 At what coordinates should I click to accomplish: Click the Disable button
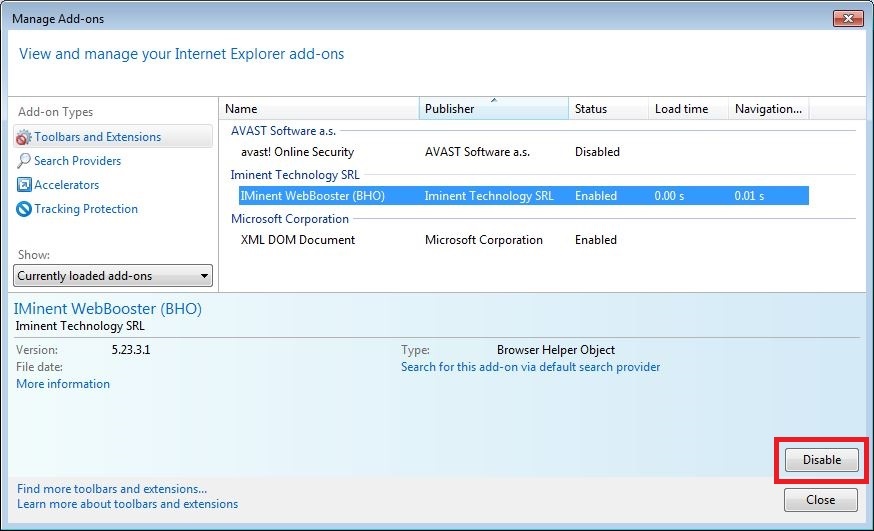click(x=822, y=460)
